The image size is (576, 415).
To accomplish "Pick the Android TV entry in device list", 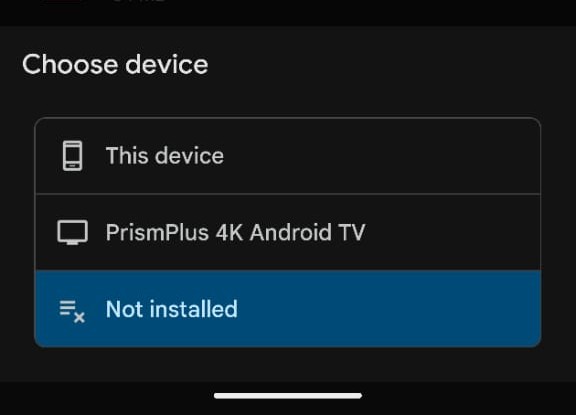I will pyautogui.click(x=288, y=232).
